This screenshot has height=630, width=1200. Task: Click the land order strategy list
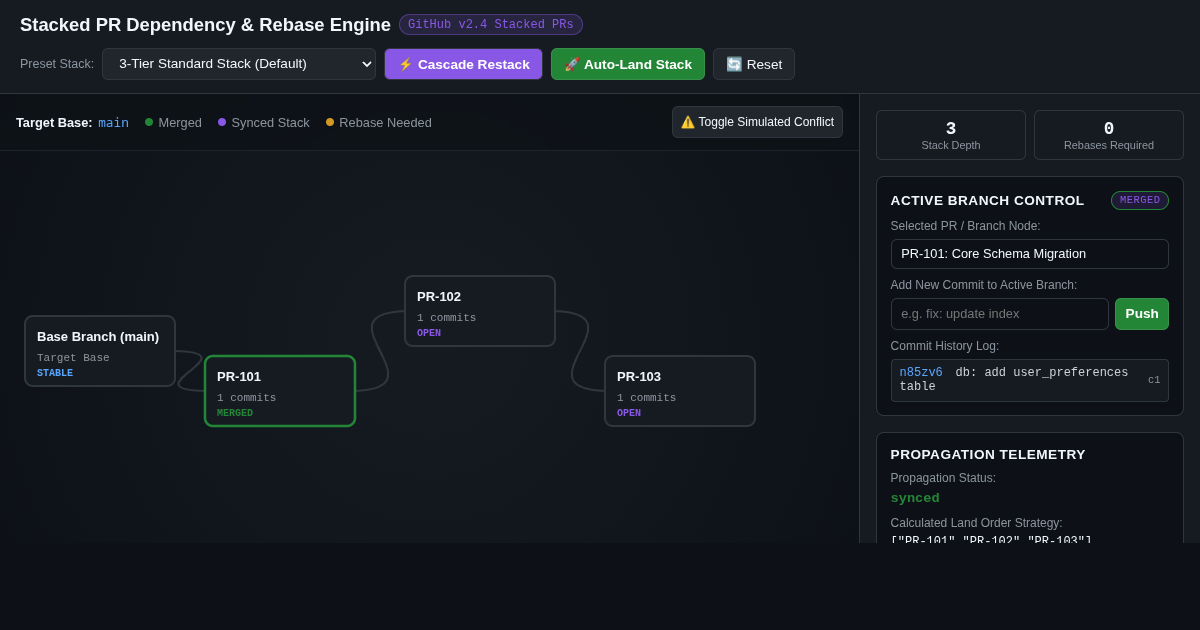click(991, 538)
